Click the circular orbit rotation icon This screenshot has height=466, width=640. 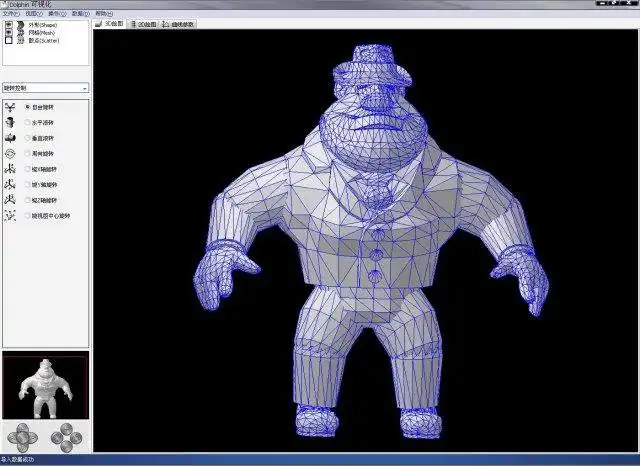coord(10,153)
